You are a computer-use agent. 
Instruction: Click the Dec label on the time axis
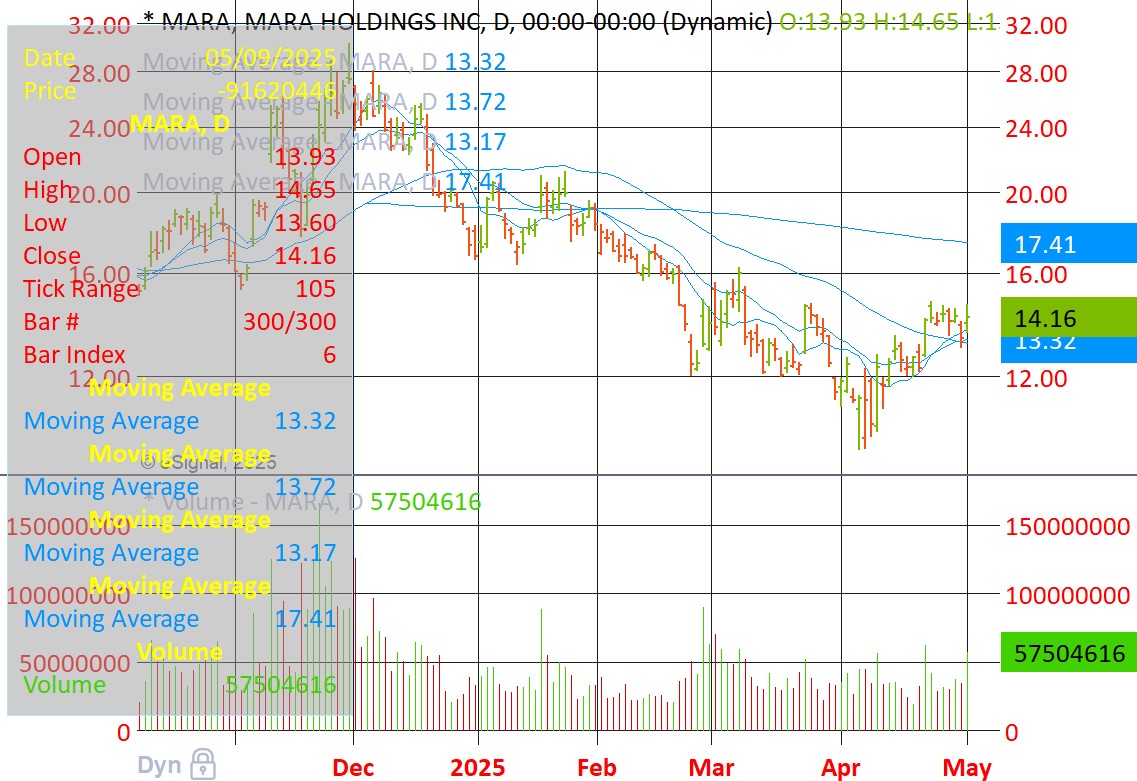[353, 767]
